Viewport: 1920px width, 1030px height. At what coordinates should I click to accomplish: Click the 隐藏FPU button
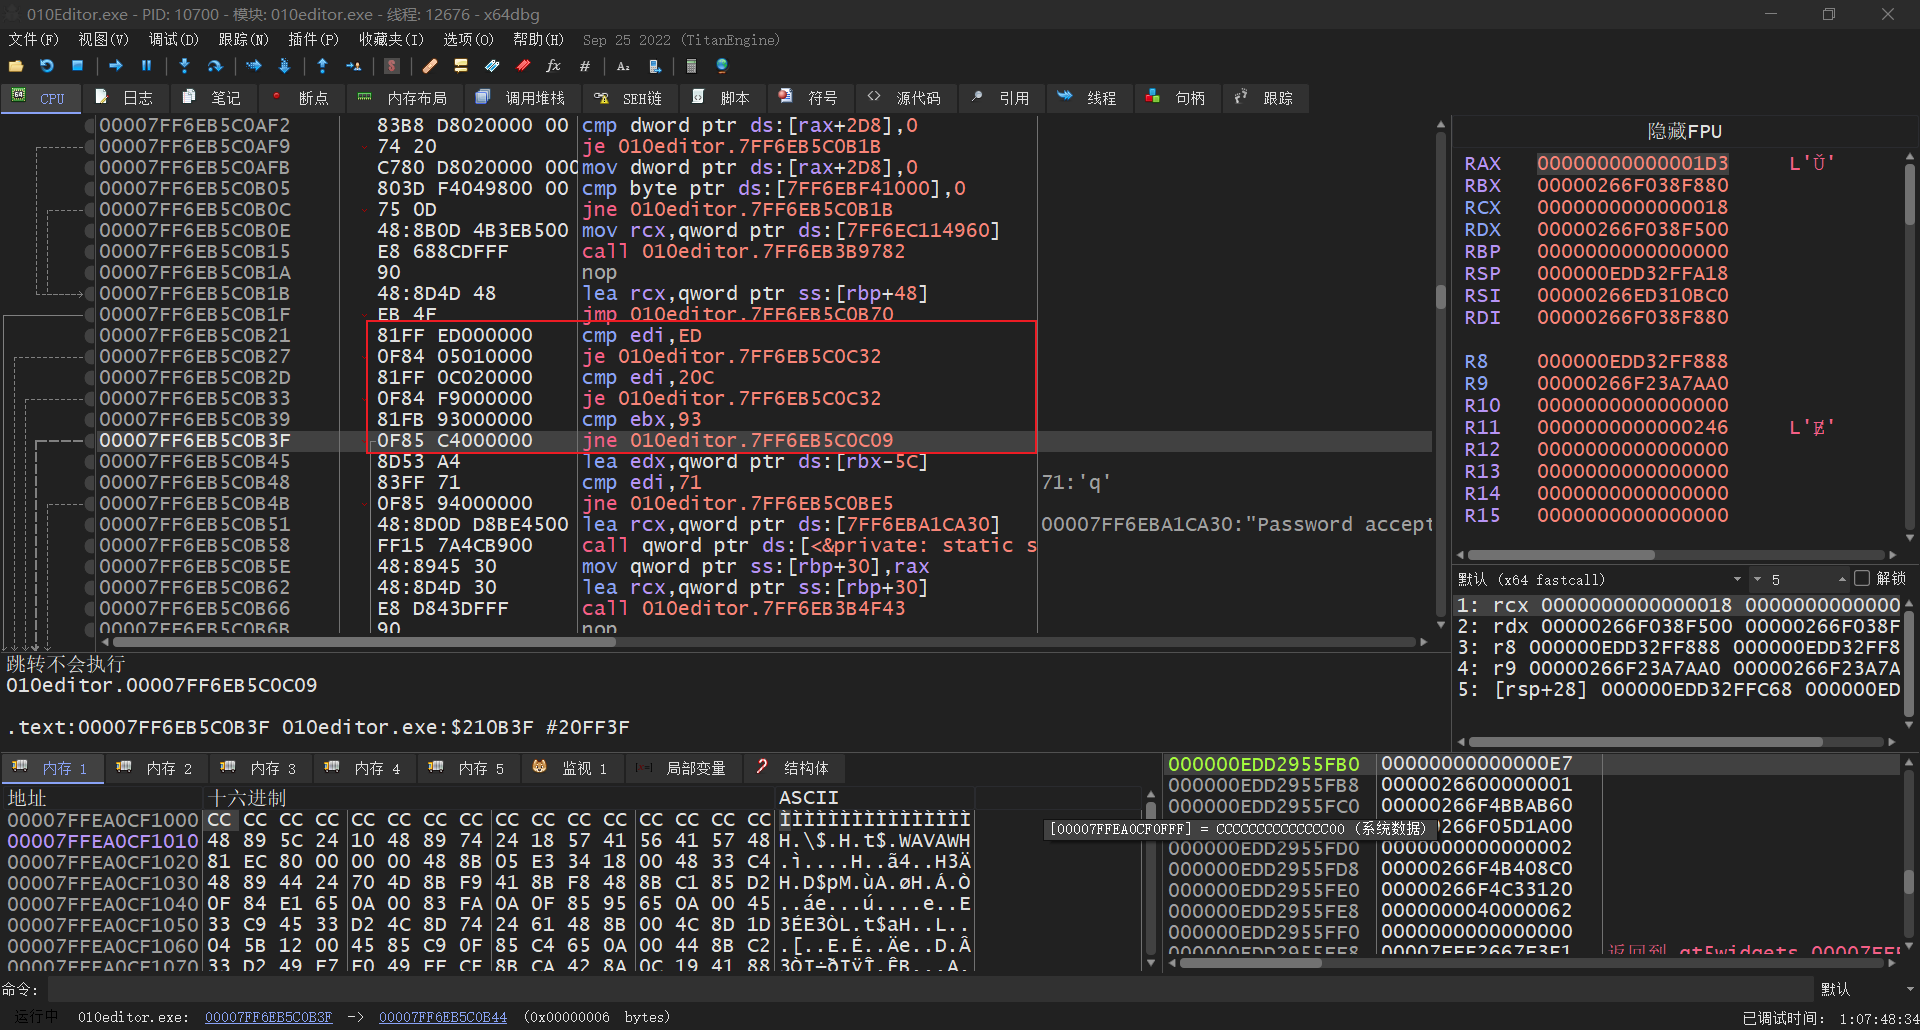pos(1684,131)
